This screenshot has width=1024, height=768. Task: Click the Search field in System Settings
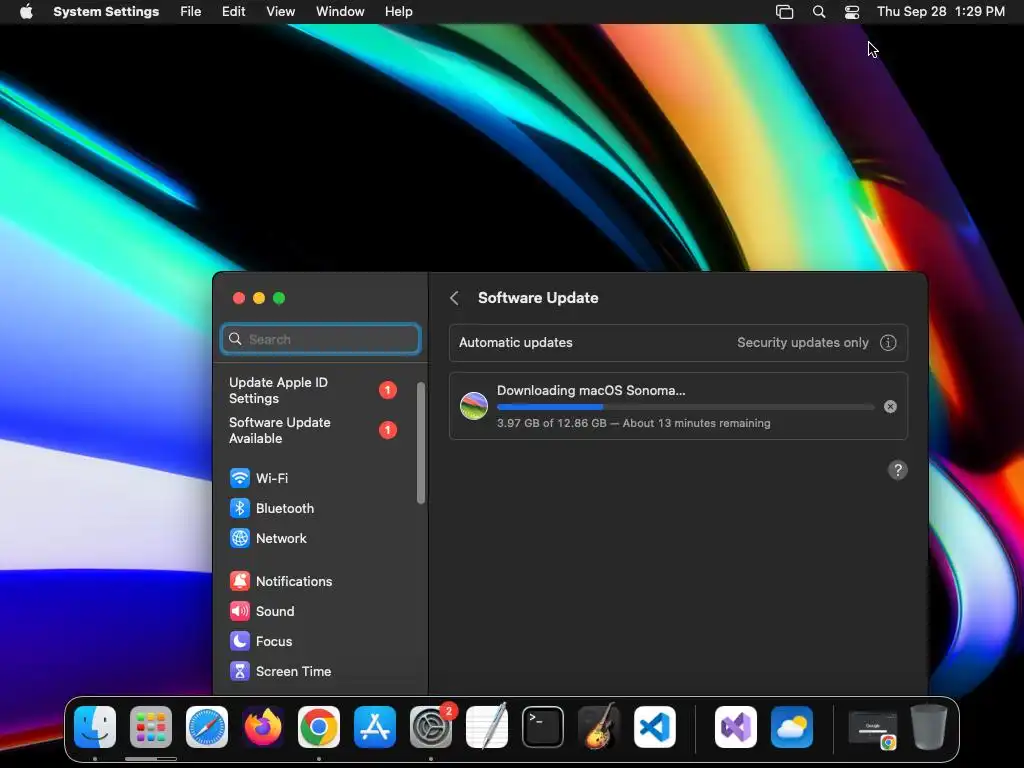click(320, 339)
